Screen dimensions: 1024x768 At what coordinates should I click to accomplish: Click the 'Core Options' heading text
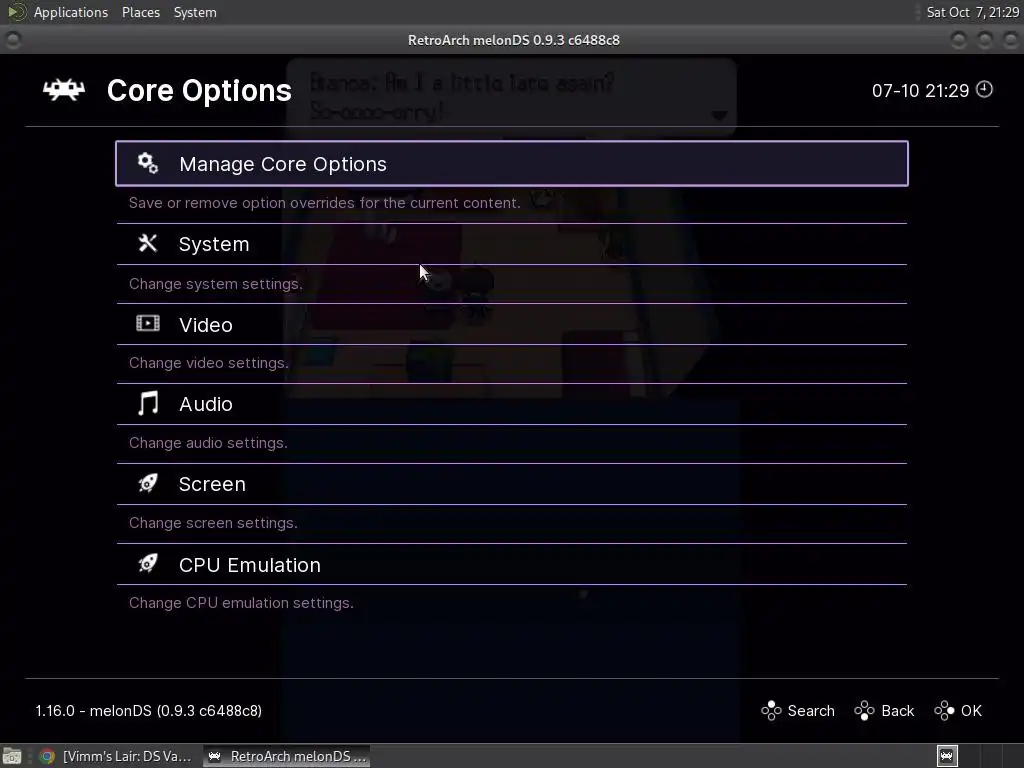199,91
